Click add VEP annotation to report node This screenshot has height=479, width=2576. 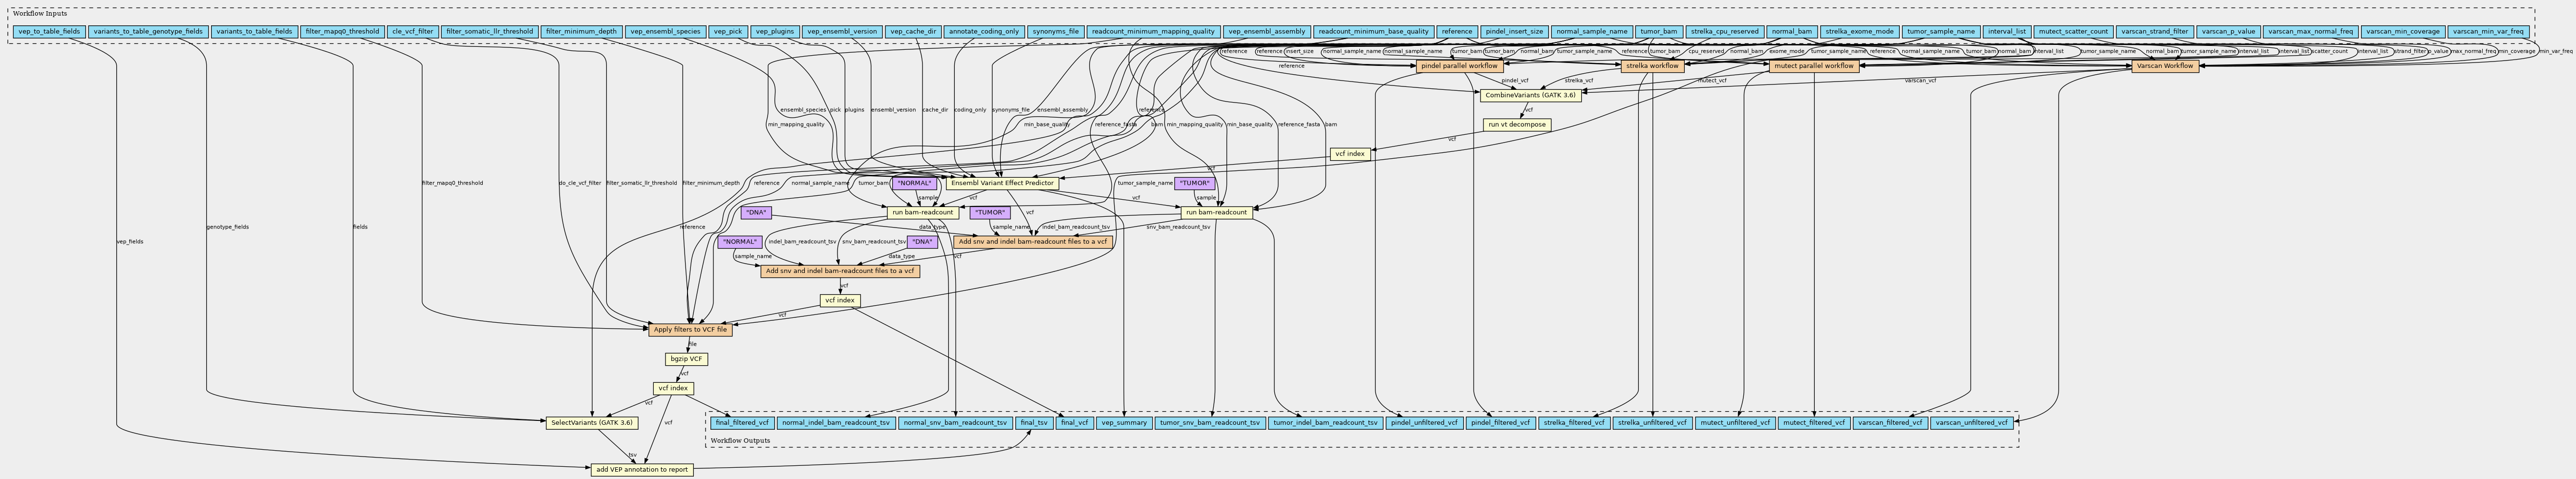coord(642,469)
